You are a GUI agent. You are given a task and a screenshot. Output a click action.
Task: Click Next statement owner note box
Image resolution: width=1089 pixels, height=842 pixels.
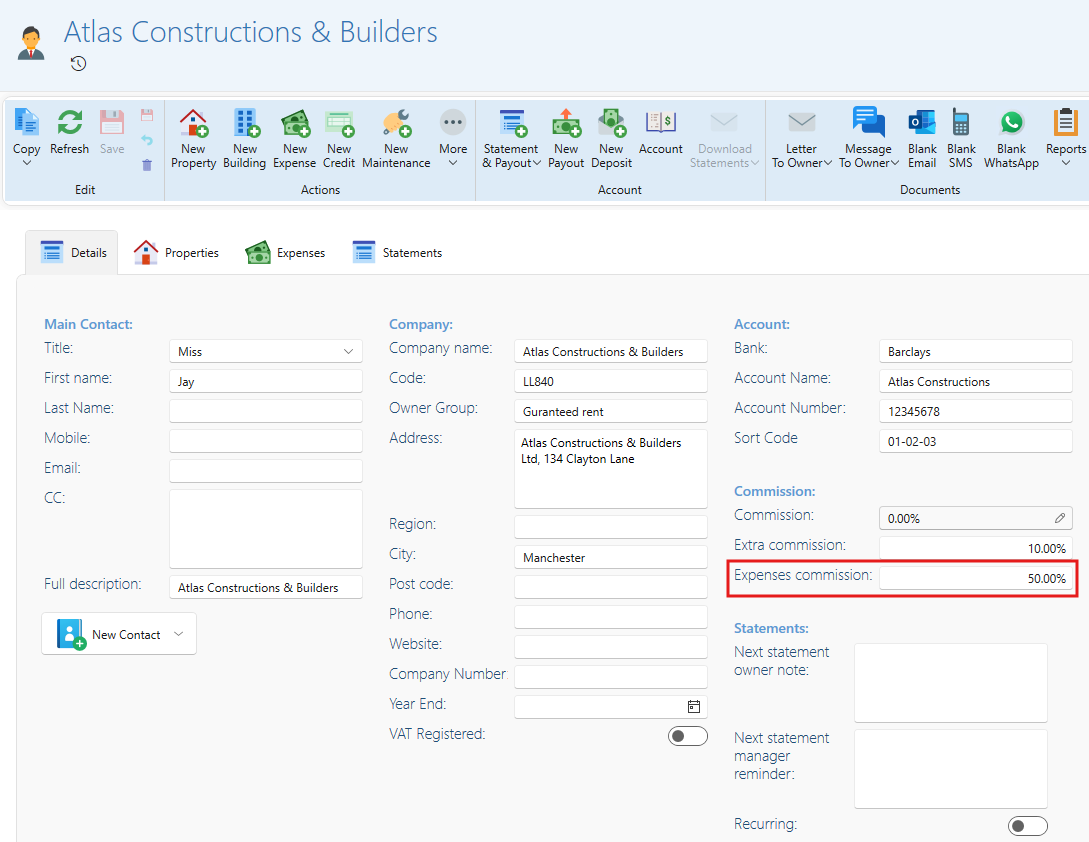tap(951, 683)
